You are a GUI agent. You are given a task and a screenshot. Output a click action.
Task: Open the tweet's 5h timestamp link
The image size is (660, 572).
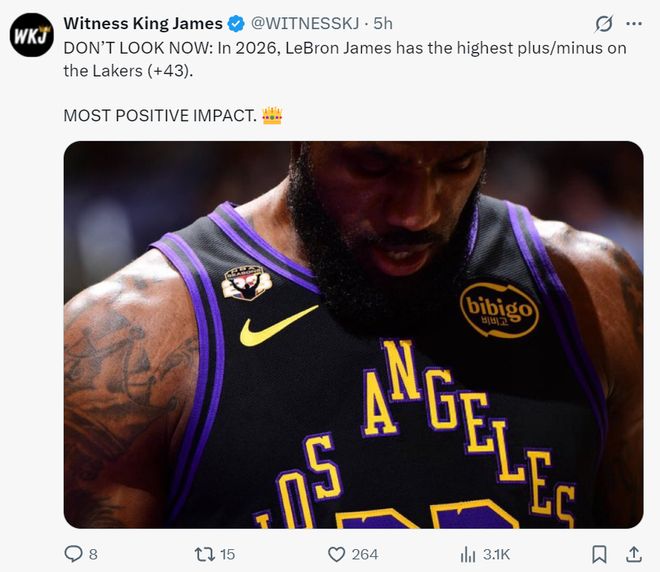383,22
